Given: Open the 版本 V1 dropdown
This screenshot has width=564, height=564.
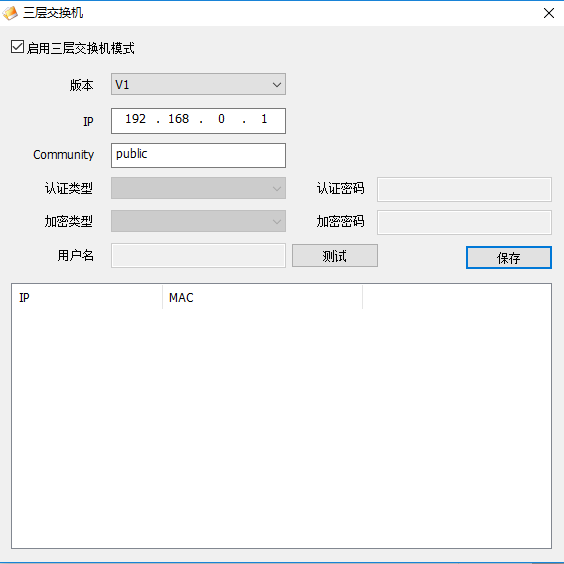Looking at the screenshot, I should coord(198,84).
